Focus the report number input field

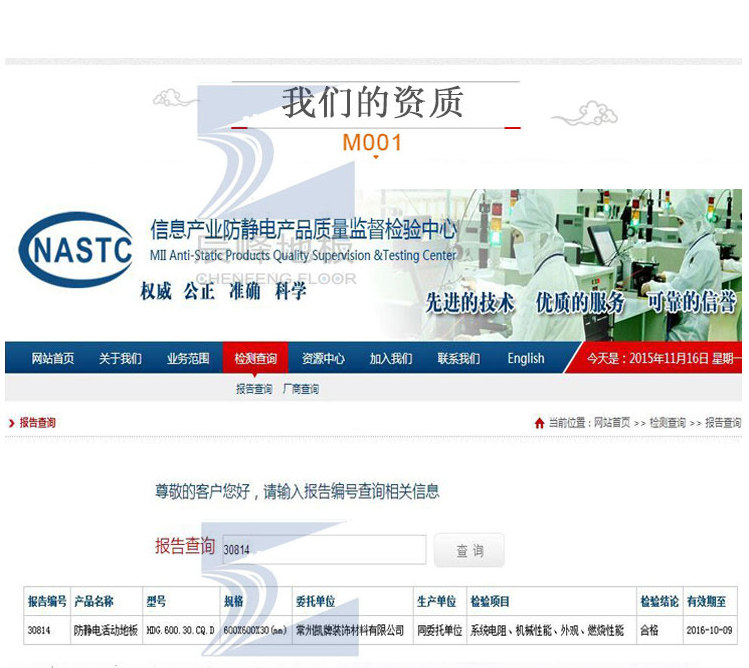[324, 549]
